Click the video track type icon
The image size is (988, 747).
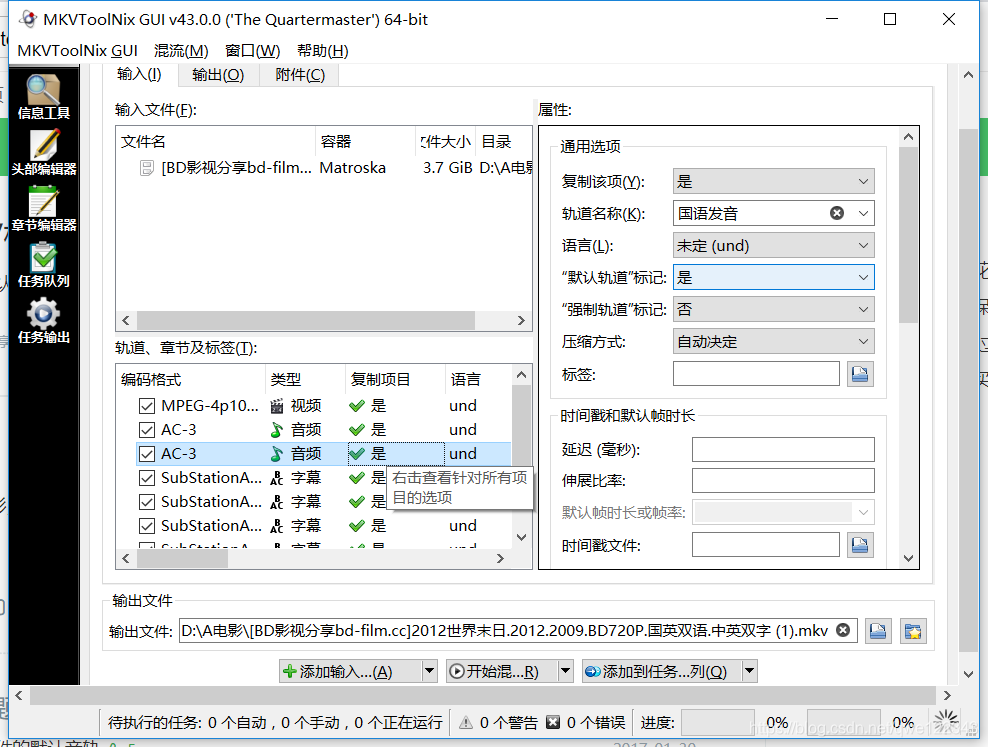[x=277, y=406]
